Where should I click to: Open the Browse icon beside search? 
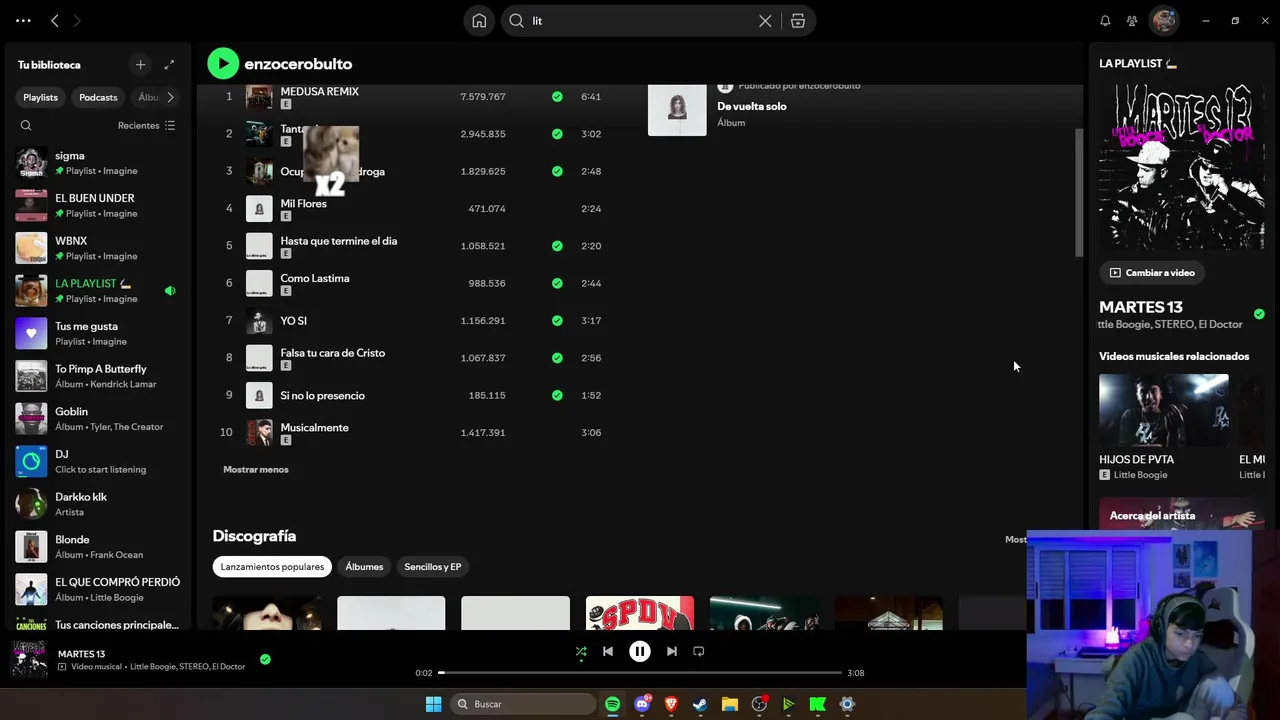click(798, 21)
